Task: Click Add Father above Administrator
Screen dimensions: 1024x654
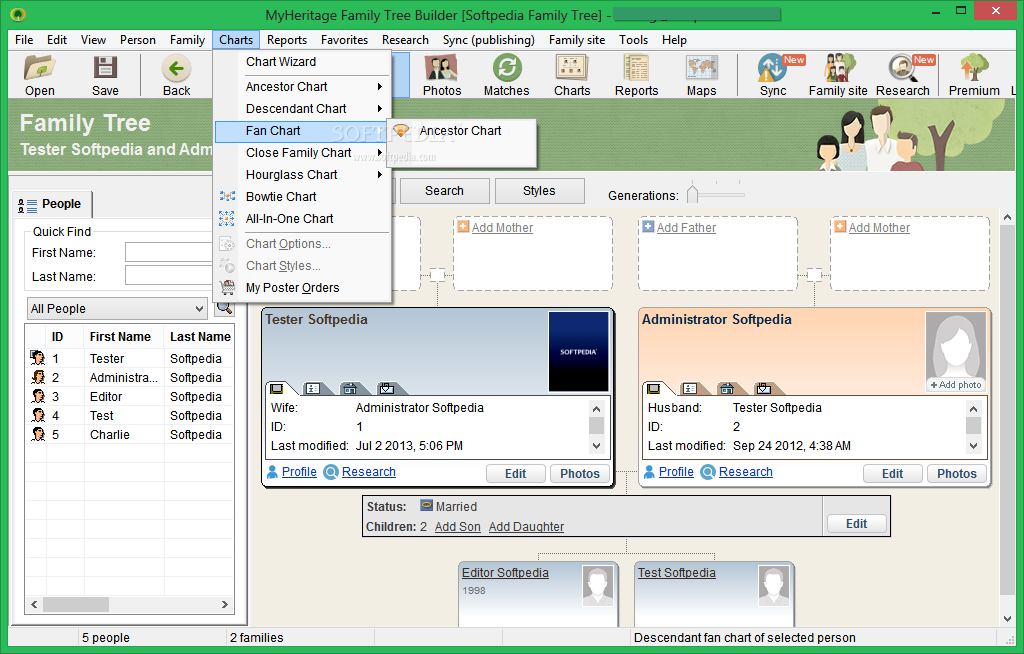Action: (686, 227)
